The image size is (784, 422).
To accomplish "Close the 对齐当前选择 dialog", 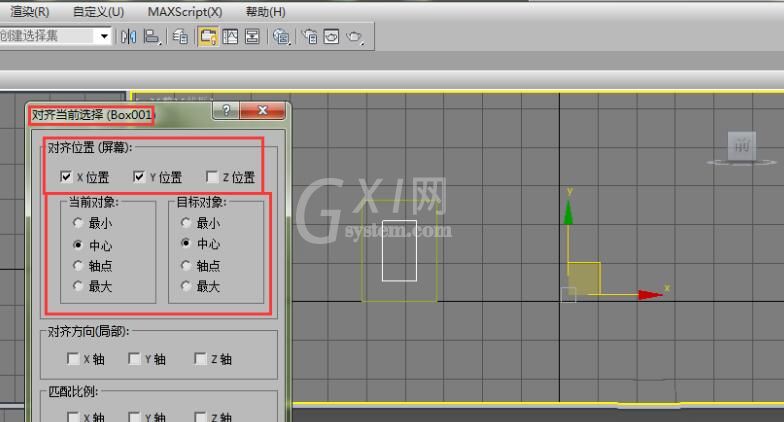I will [x=262, y=110].
